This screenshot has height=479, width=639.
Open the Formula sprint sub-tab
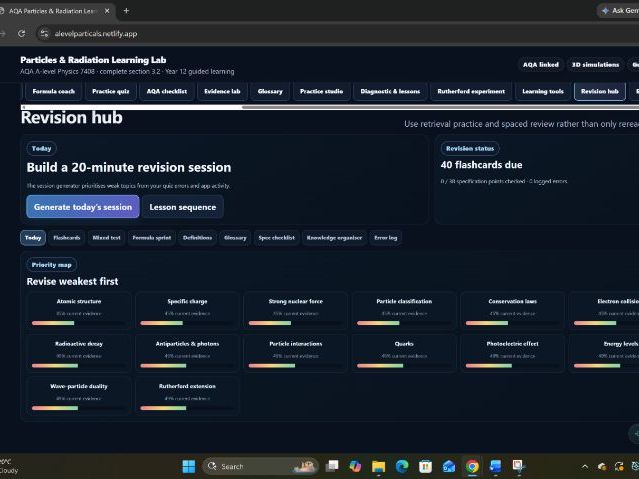pos(152,238)
